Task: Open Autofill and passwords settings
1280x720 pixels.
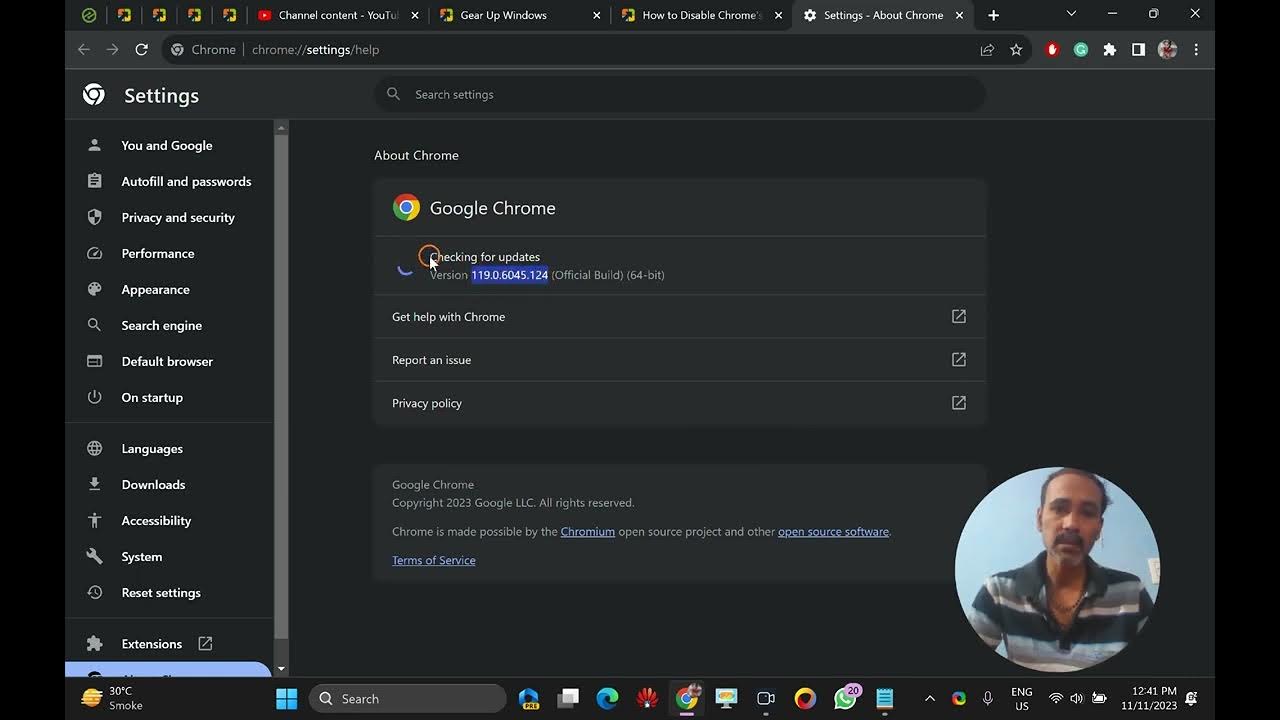Action: click(x=186, y=181)
